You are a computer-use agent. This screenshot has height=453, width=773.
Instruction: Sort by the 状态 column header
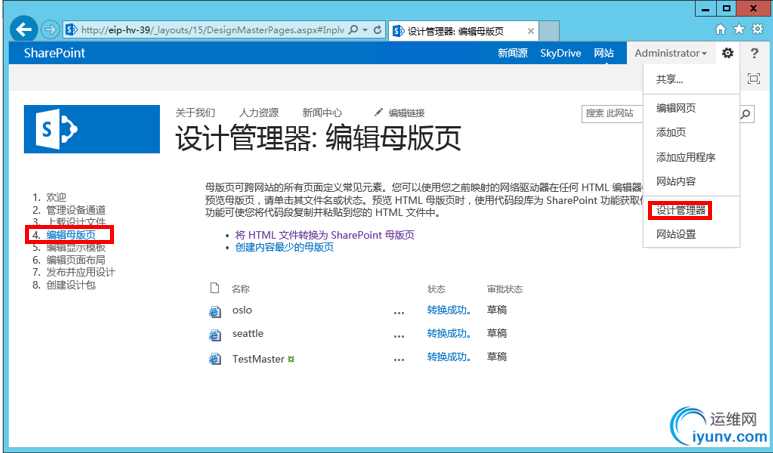436,289
